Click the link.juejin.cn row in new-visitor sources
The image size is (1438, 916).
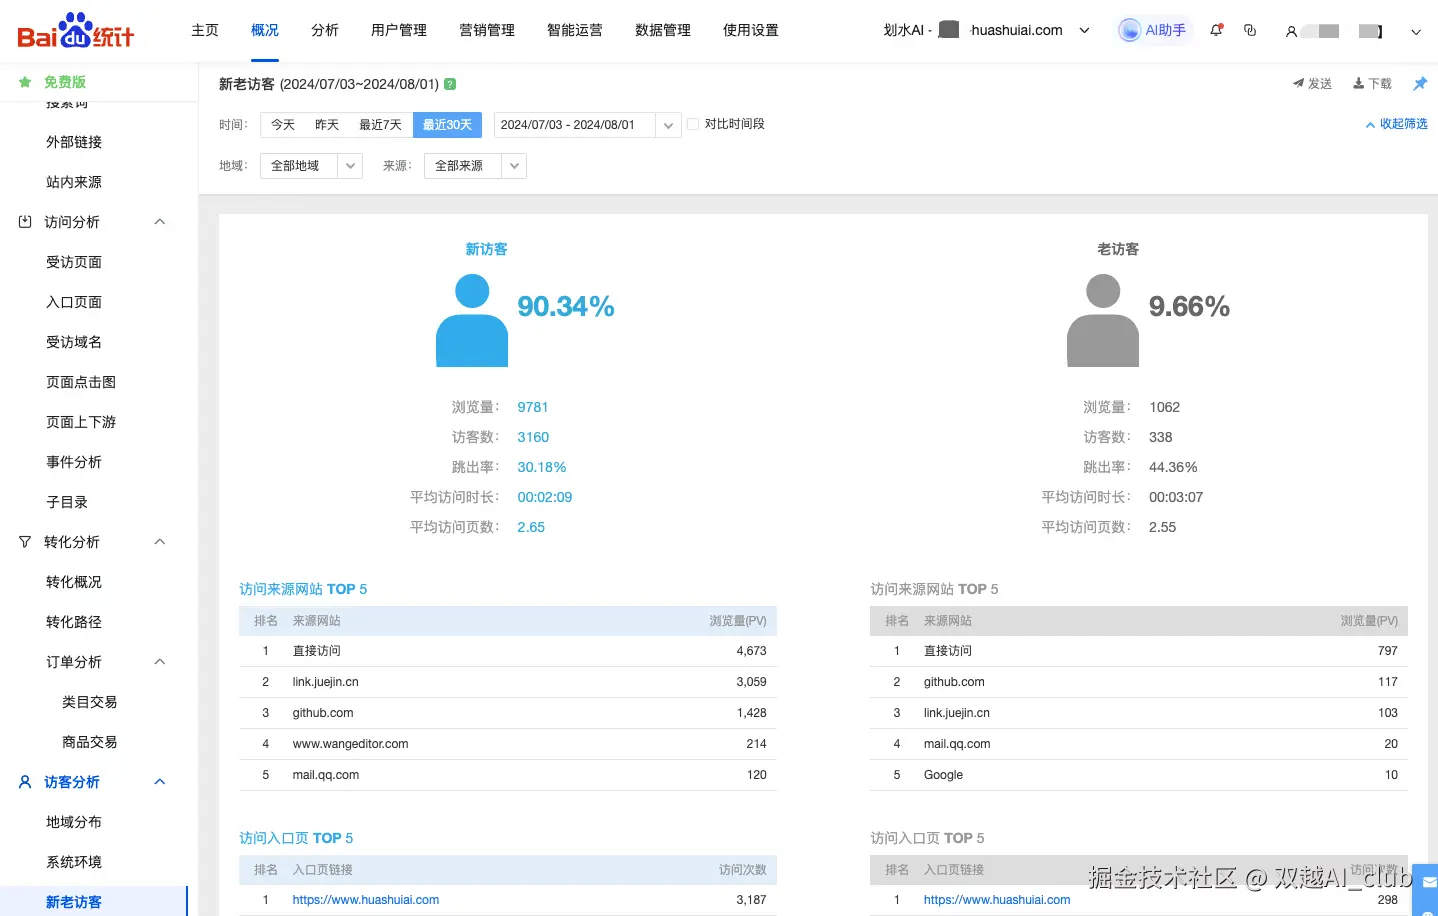508,682
